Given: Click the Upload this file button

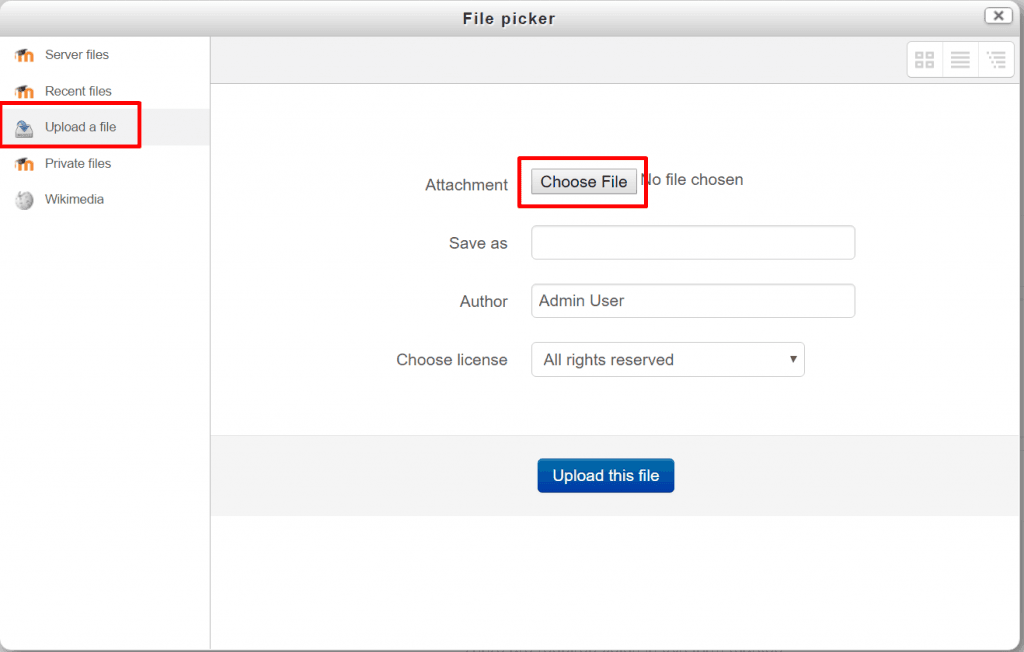Looking at the screenshot, I should [605, 475].
